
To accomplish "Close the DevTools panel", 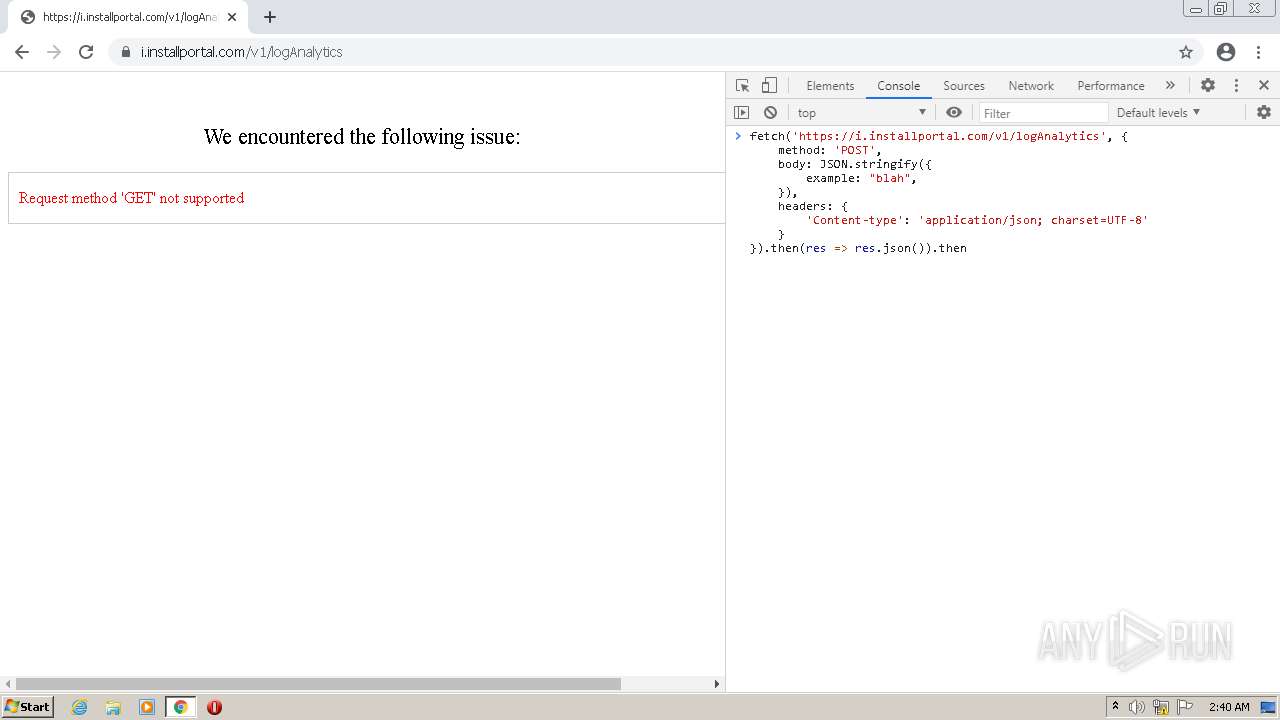I will (1264, 86).
